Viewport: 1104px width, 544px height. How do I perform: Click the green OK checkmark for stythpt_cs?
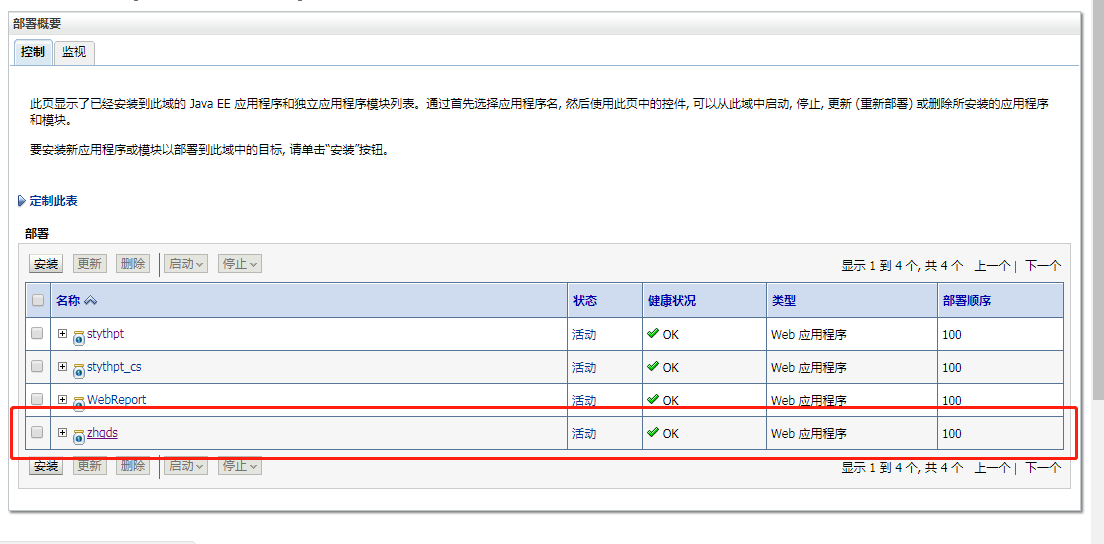[x=653, y=367]
